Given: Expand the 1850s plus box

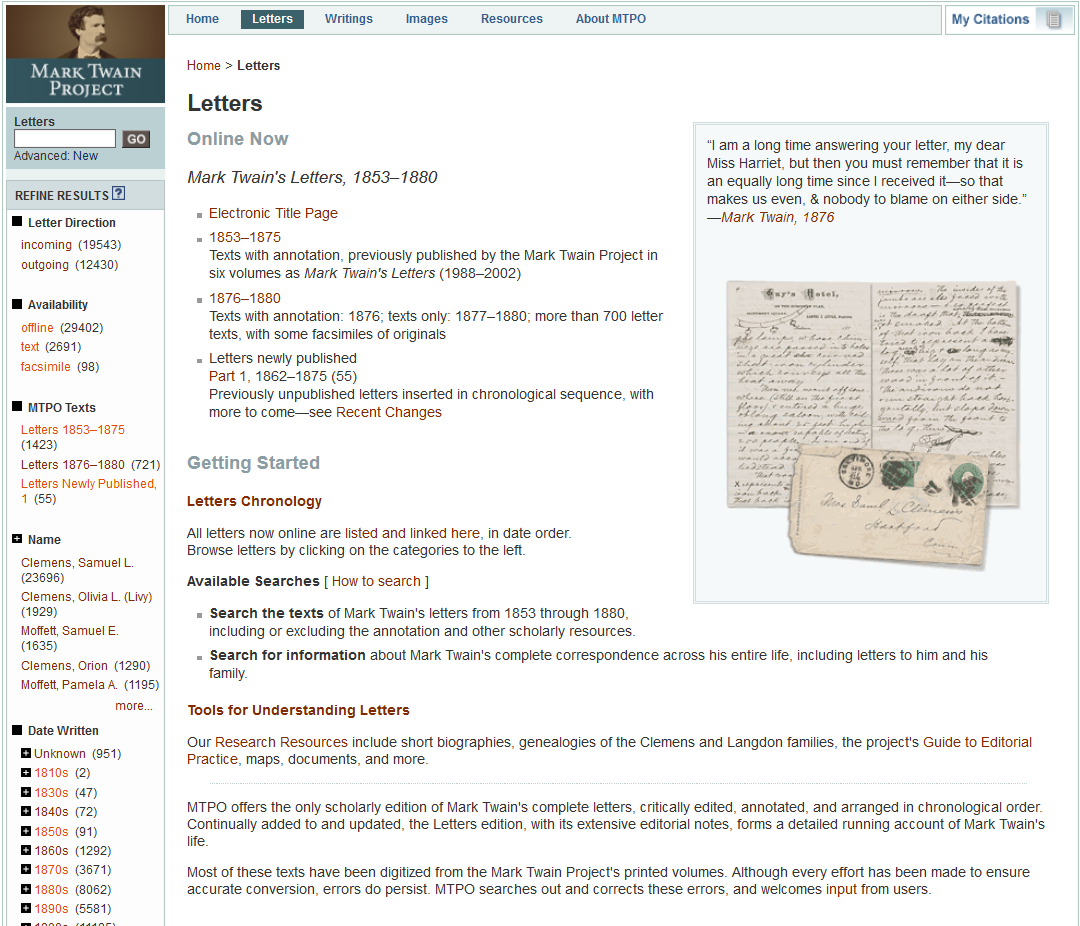Looking at the screenshot, I should pos(26,831).
